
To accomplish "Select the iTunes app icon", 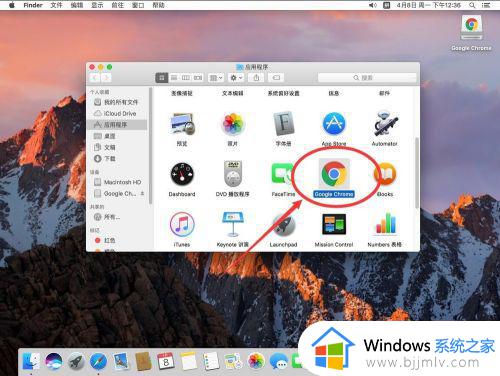I will [x=182, y=224].
